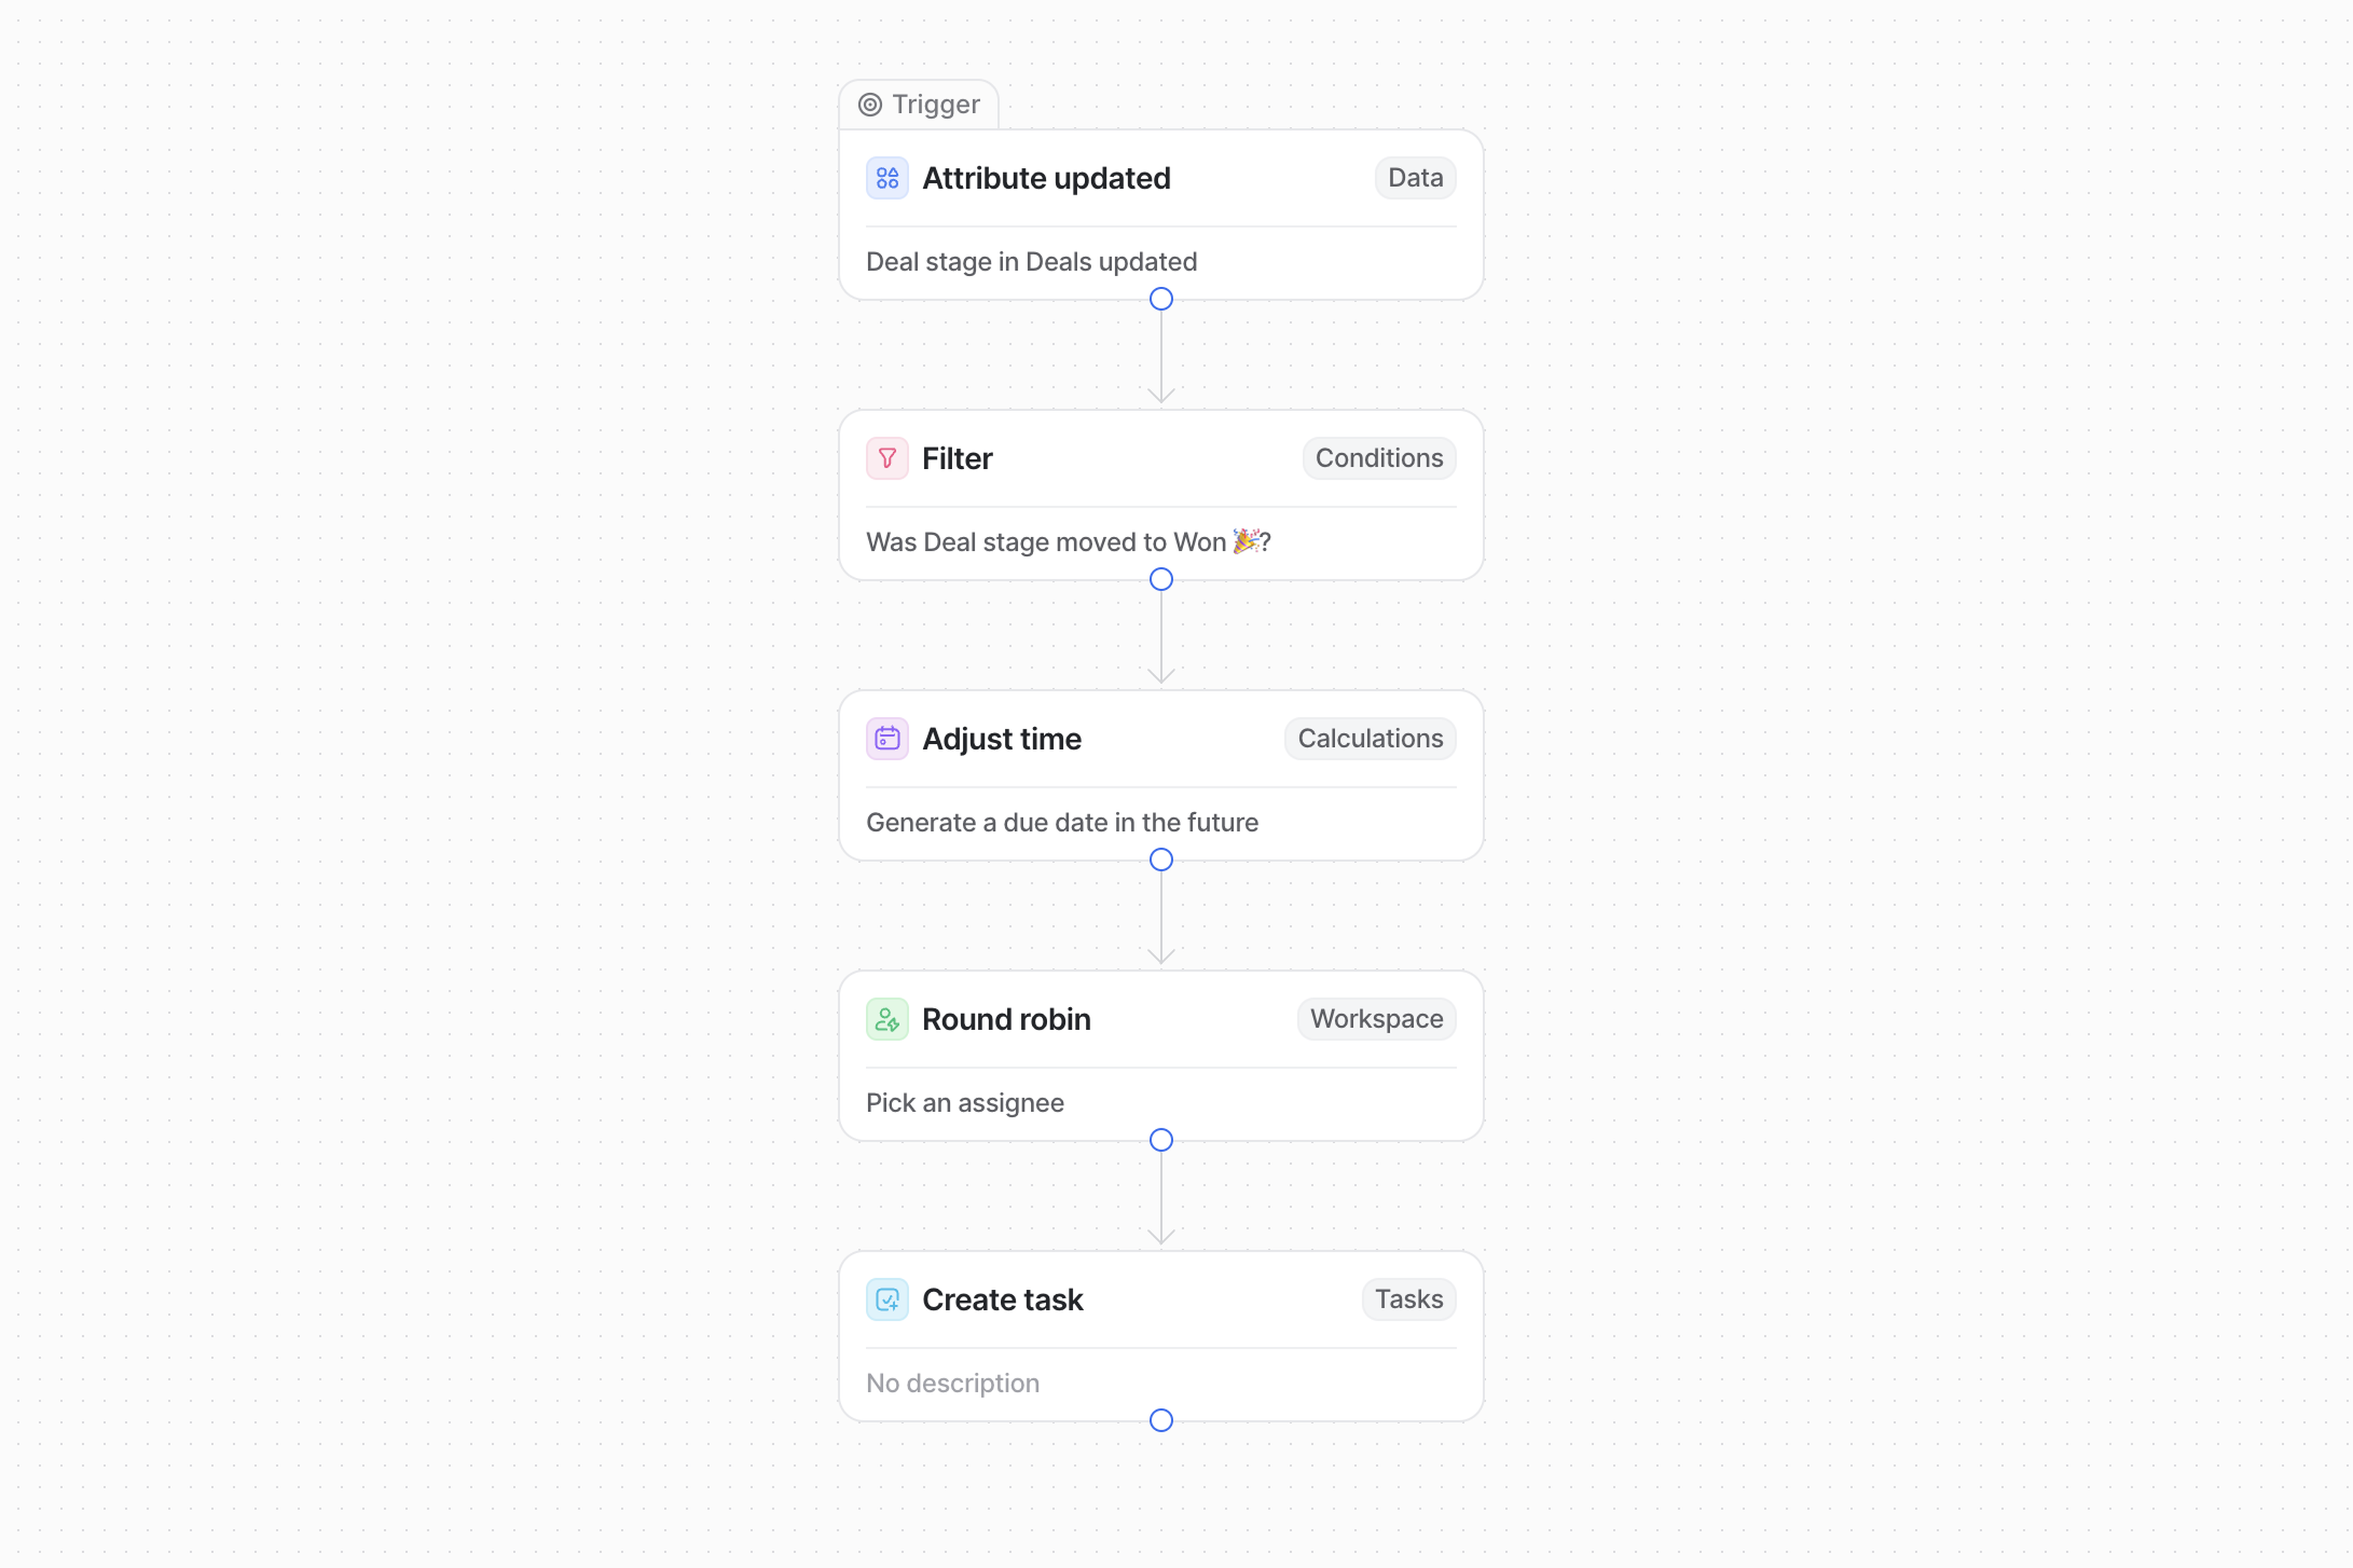Screen dimensions: 2353x1568
Task: Select the Round robin block title
Action: pos(1006,1019)
